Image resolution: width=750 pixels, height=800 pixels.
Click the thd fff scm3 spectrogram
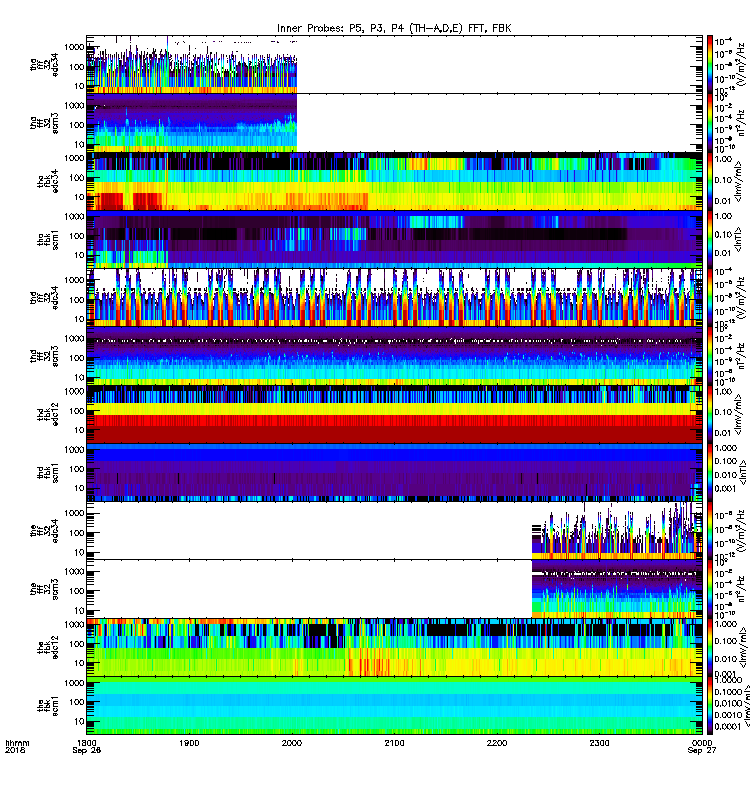click(x=394, y=356)
